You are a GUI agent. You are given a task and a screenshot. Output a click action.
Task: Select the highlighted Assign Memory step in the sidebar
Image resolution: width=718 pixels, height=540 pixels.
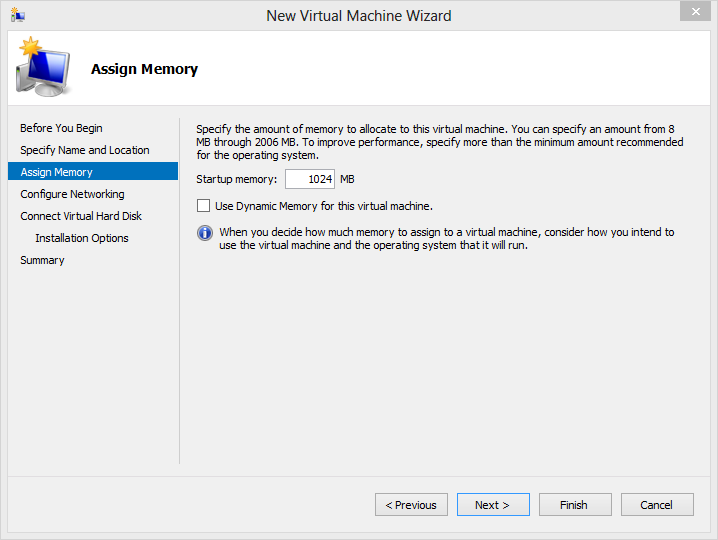[x=57, y=172]
